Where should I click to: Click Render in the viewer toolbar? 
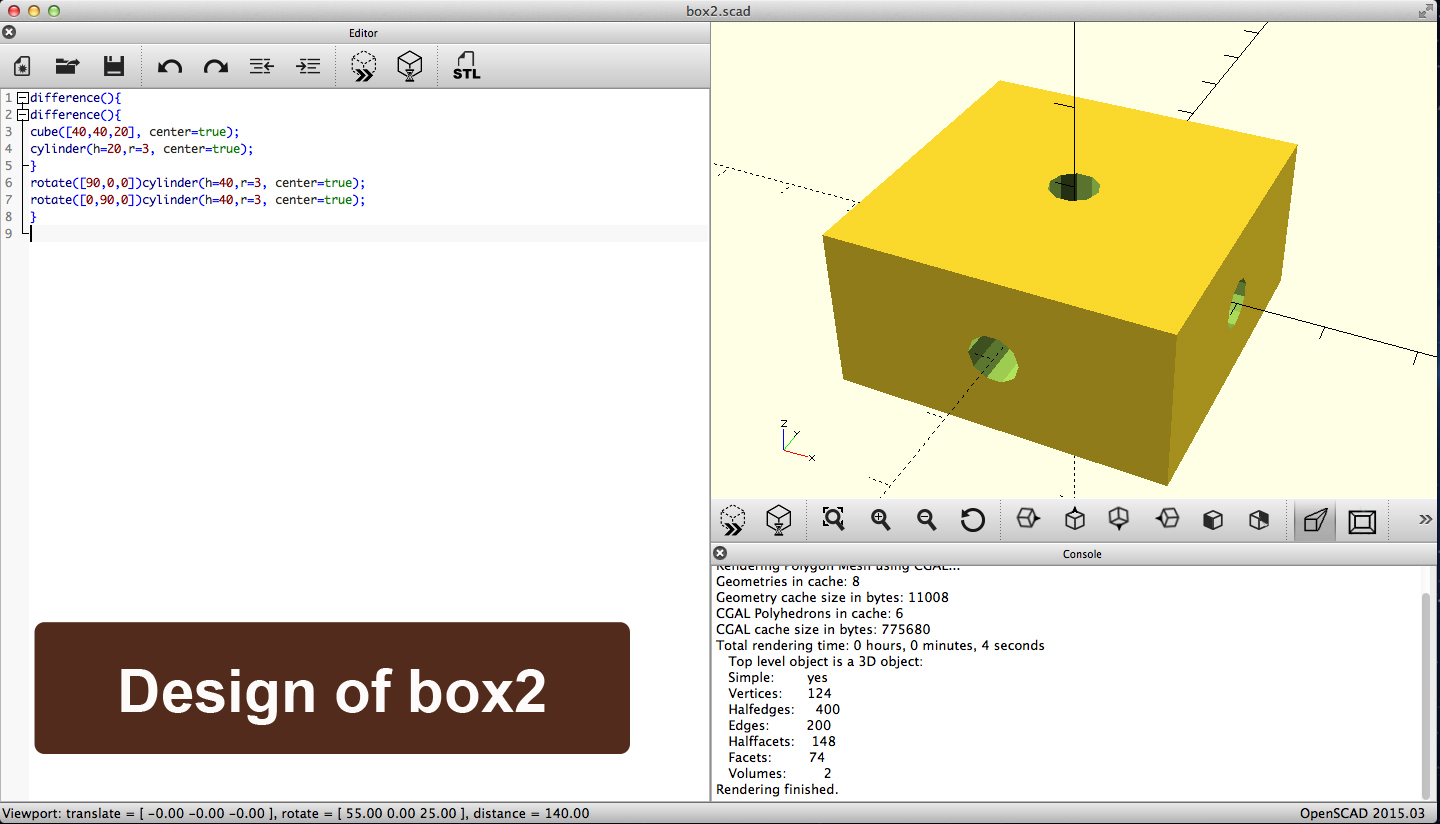pos(779,520)
